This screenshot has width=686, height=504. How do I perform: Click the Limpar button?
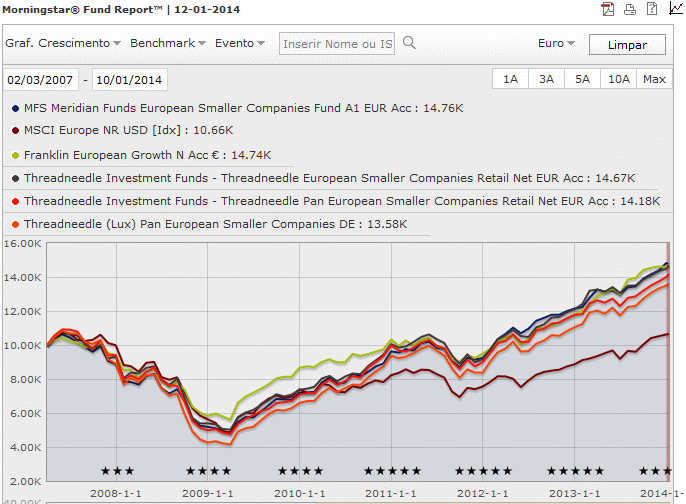tap(627, 45)
